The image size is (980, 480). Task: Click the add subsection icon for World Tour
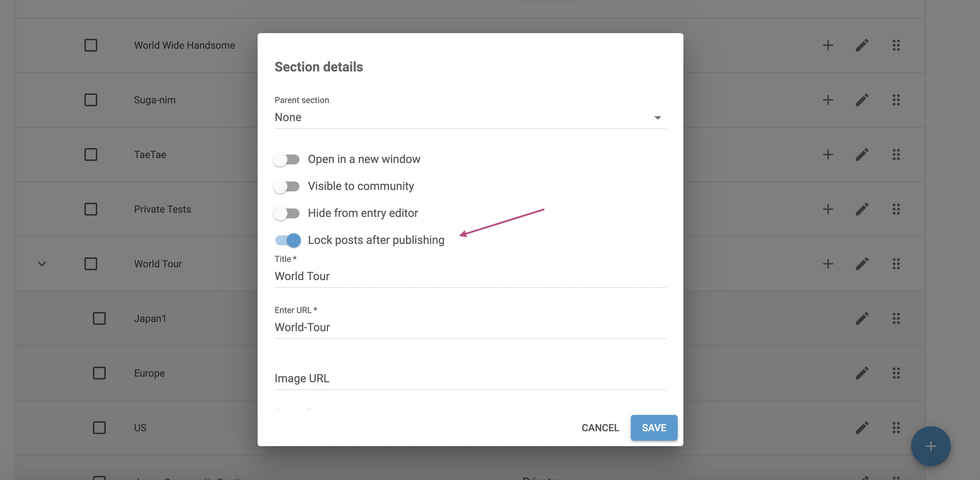click(828, 264)
